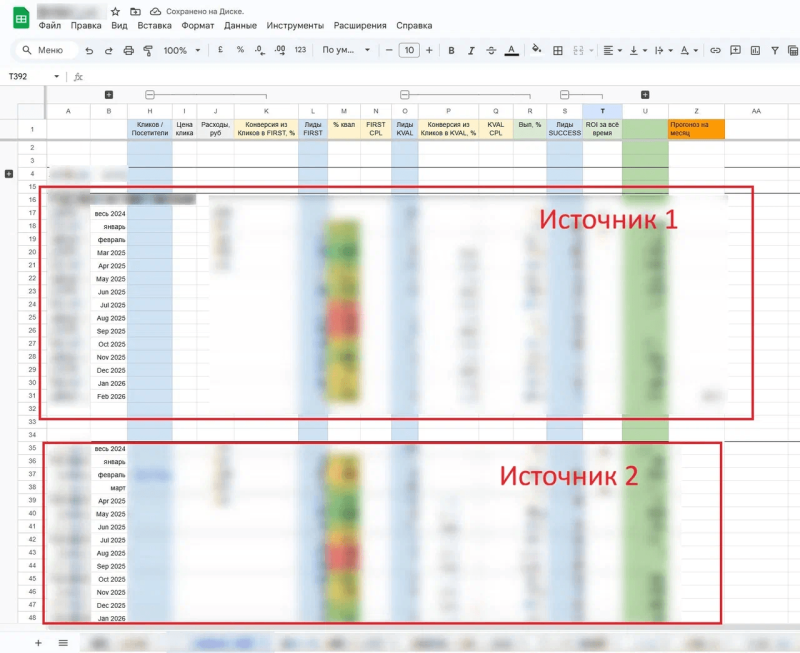Open the fill color picker
Screen dimensions: 800x653
(536, 50)
